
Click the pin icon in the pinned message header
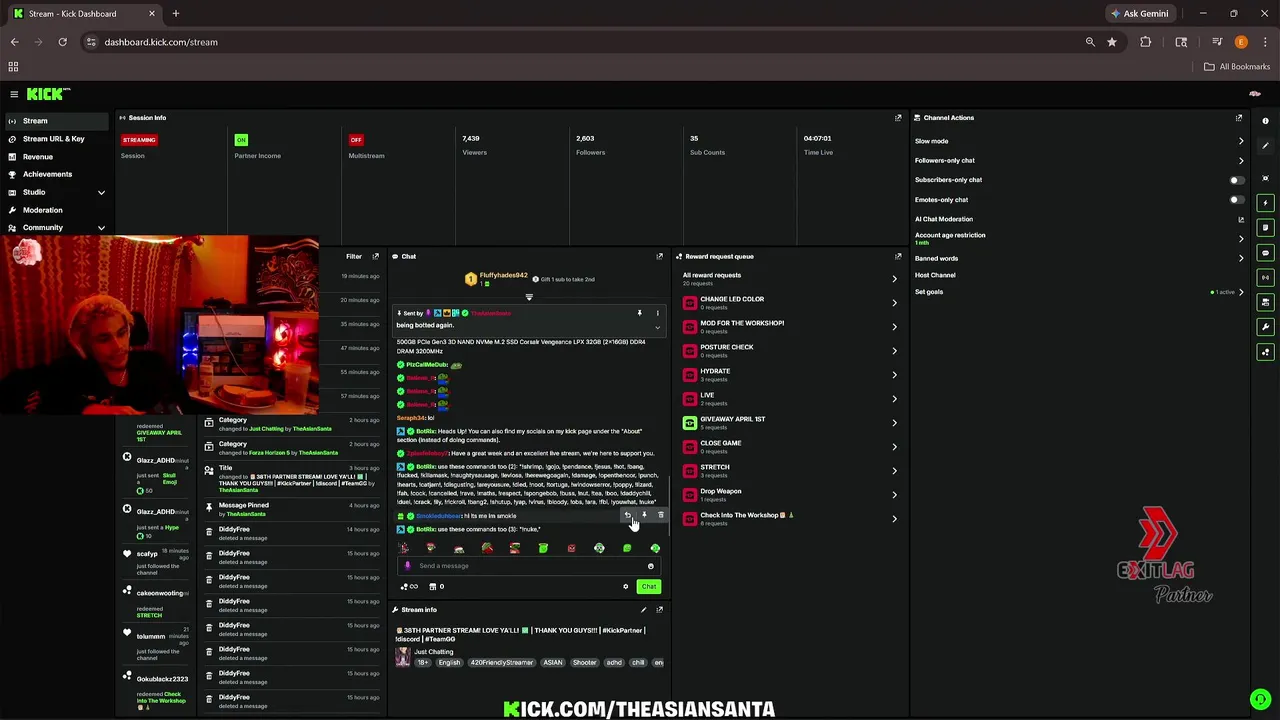click(640, 313)
